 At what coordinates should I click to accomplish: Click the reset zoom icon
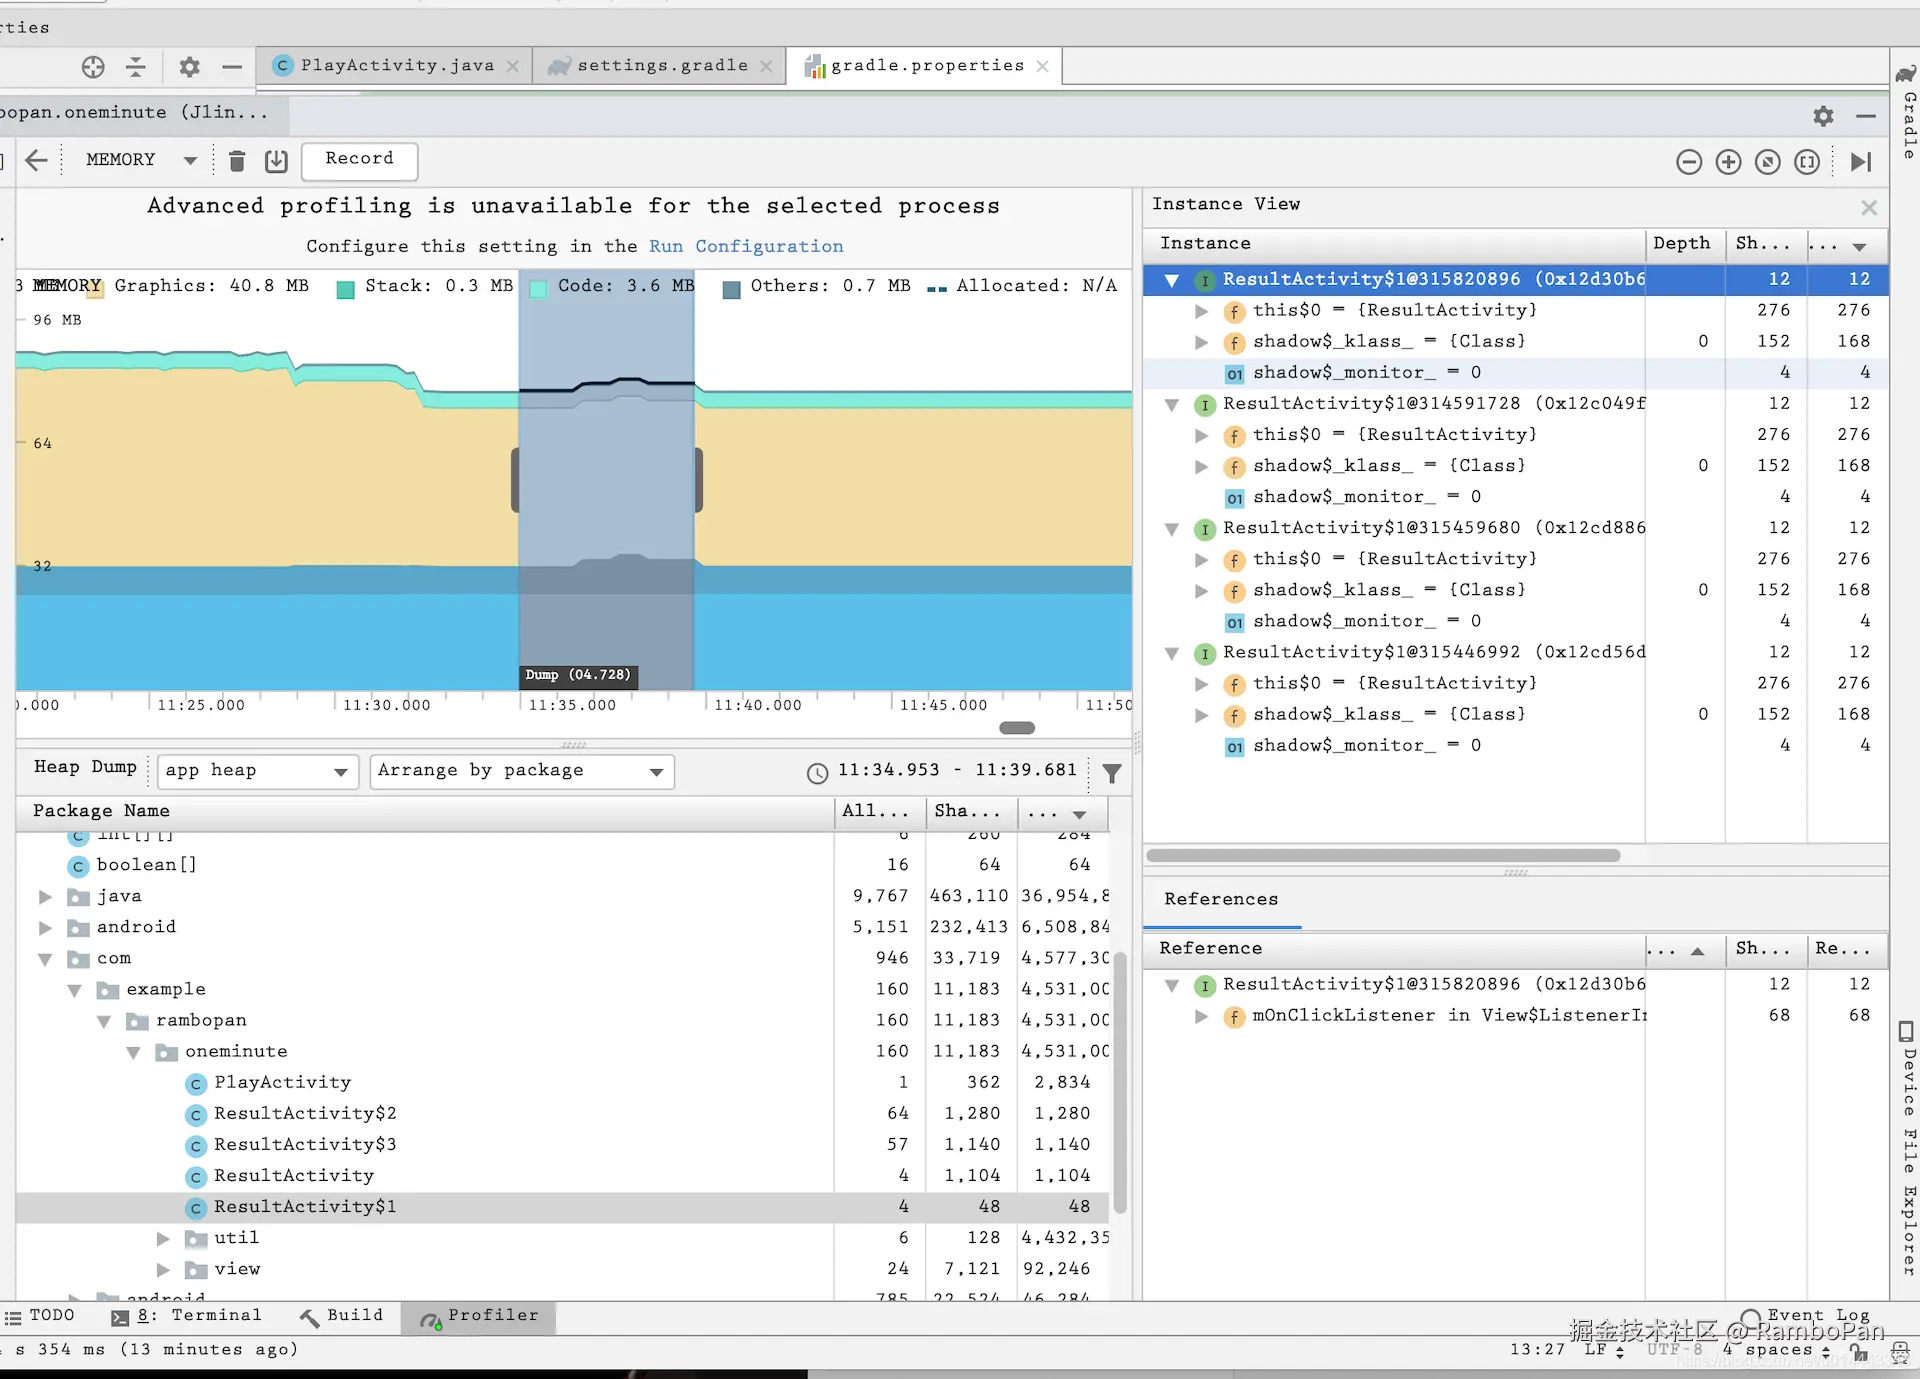(1767, 162)
